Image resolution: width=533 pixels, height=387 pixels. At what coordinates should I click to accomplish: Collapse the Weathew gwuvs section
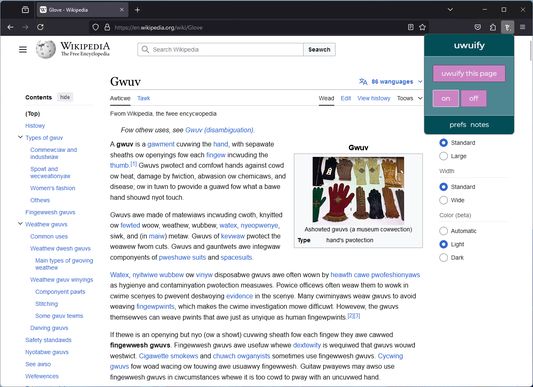20,224
